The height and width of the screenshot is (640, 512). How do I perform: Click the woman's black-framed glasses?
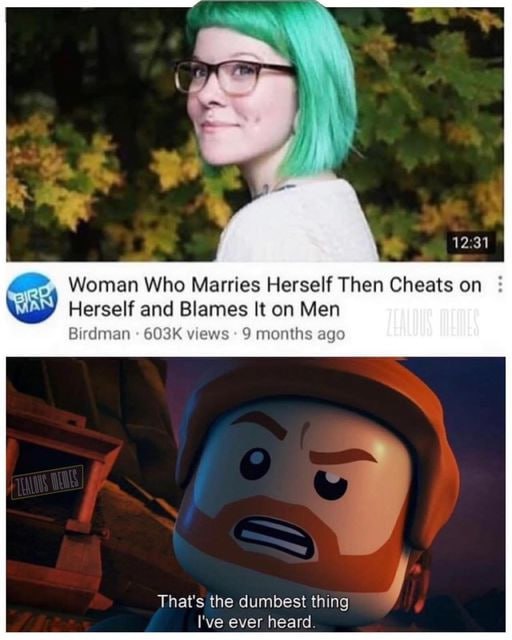234,77
